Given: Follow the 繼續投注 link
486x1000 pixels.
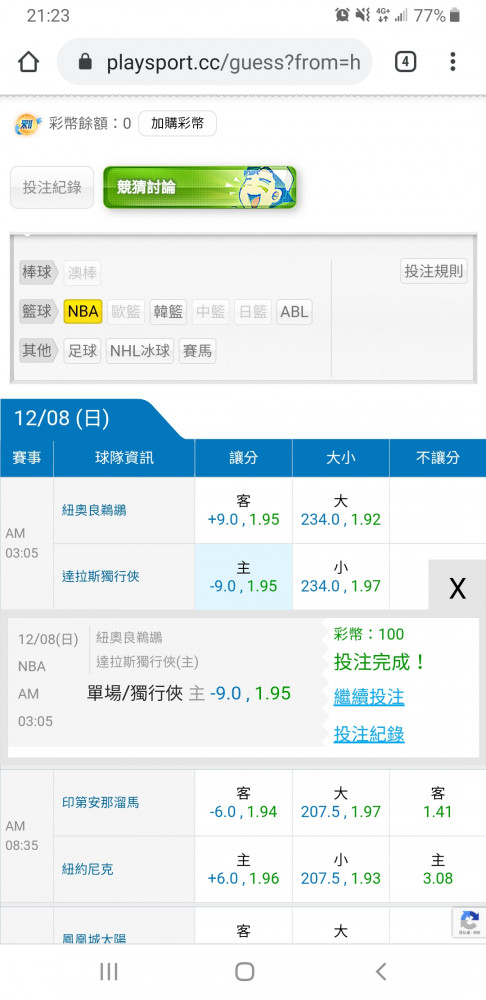Looking at the screenshot, I should (369, 696).
